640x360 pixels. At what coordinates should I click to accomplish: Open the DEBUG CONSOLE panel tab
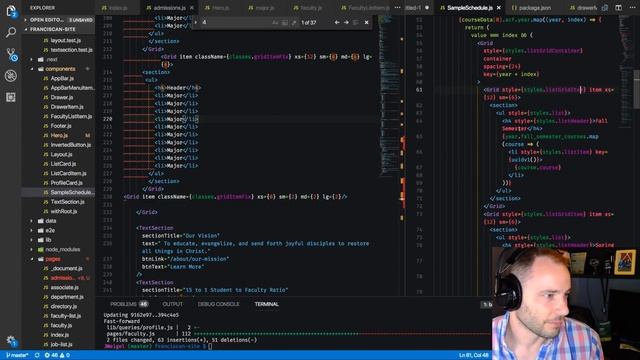coord(218,304)
